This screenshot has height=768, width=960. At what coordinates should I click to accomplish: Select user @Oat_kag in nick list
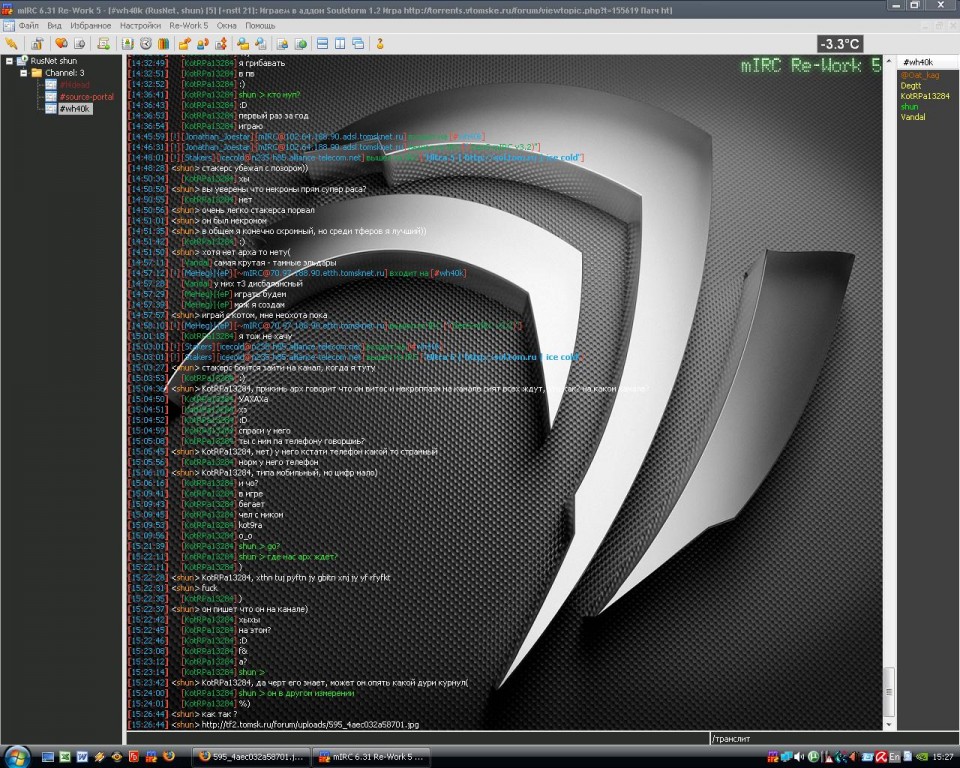[919, 75]
